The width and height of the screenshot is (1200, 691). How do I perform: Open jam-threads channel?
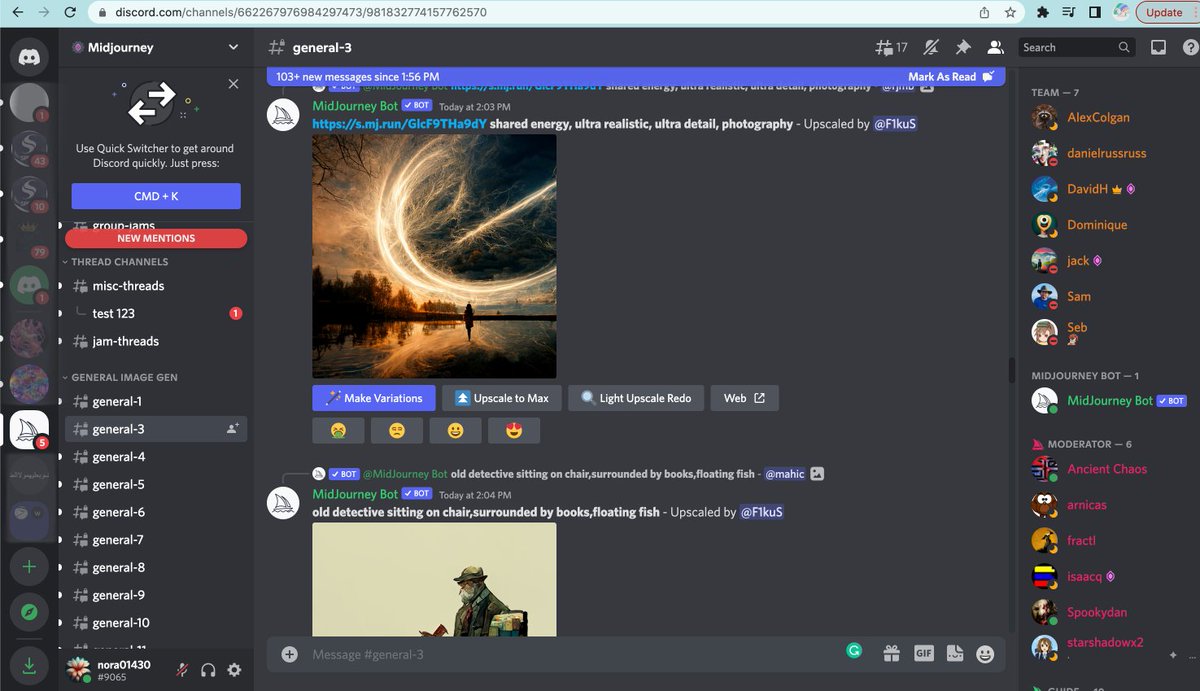click(x=156, y=341)
